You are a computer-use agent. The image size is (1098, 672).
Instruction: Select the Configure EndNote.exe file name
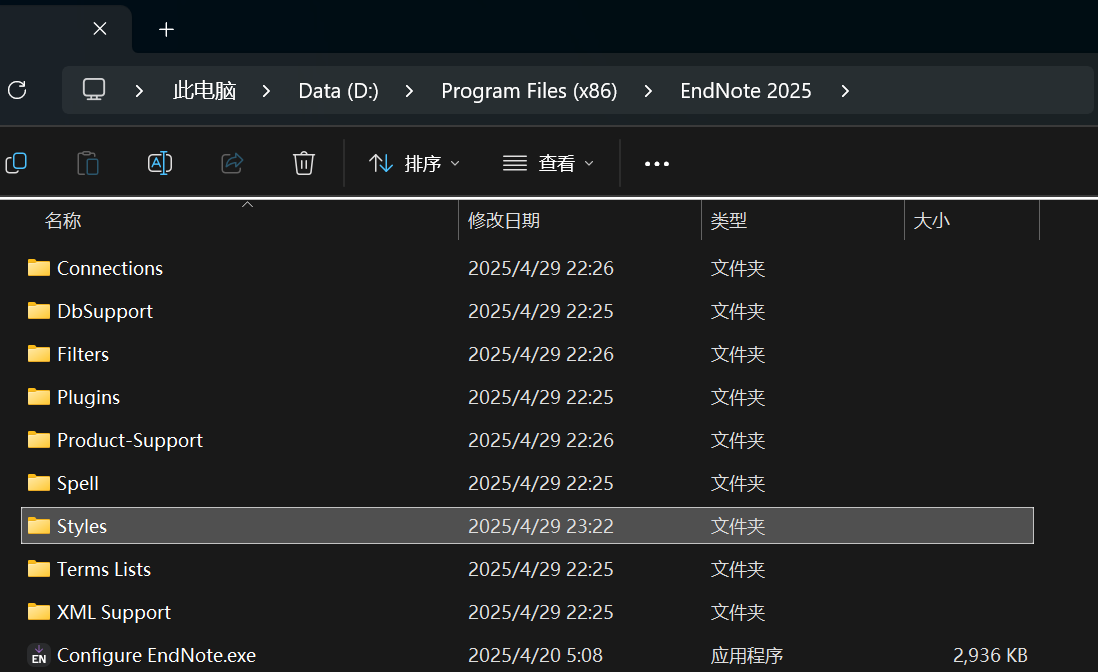coord(157,656)
